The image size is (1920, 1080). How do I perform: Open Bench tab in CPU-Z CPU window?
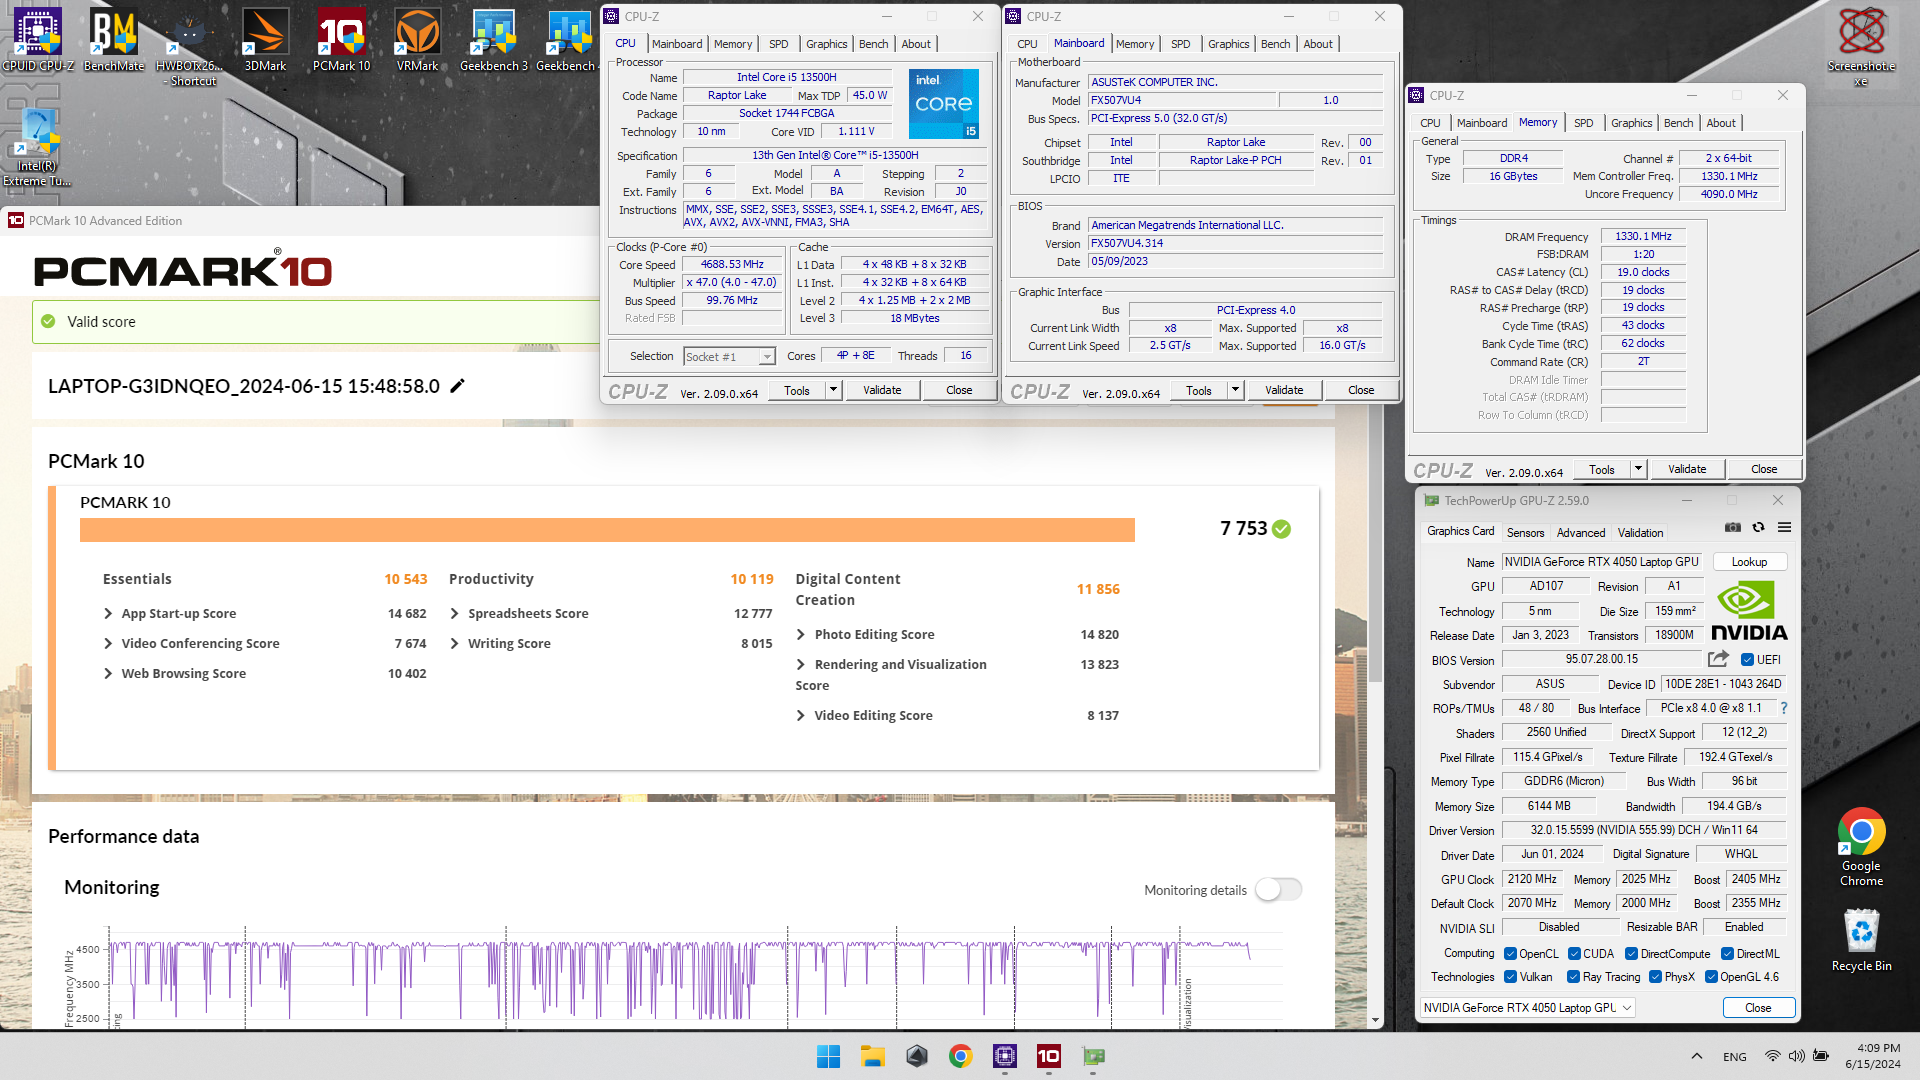pyautogui.click(x=873, y=44)
